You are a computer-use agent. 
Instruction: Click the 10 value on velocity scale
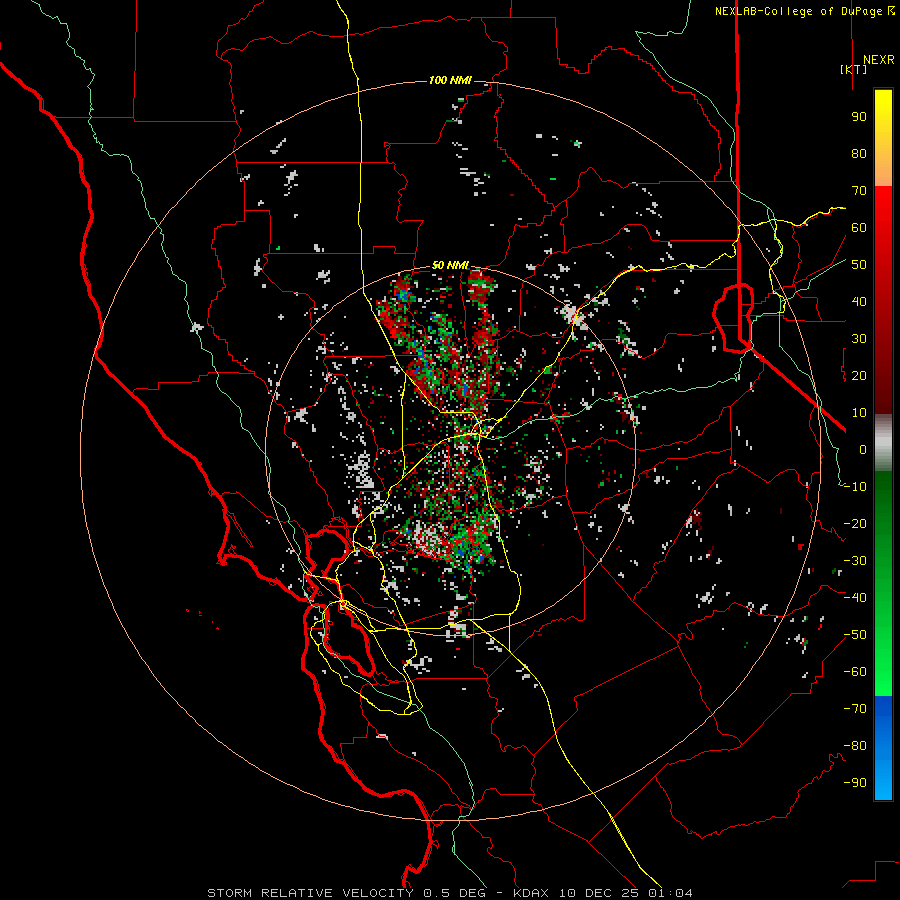point(859,413)
